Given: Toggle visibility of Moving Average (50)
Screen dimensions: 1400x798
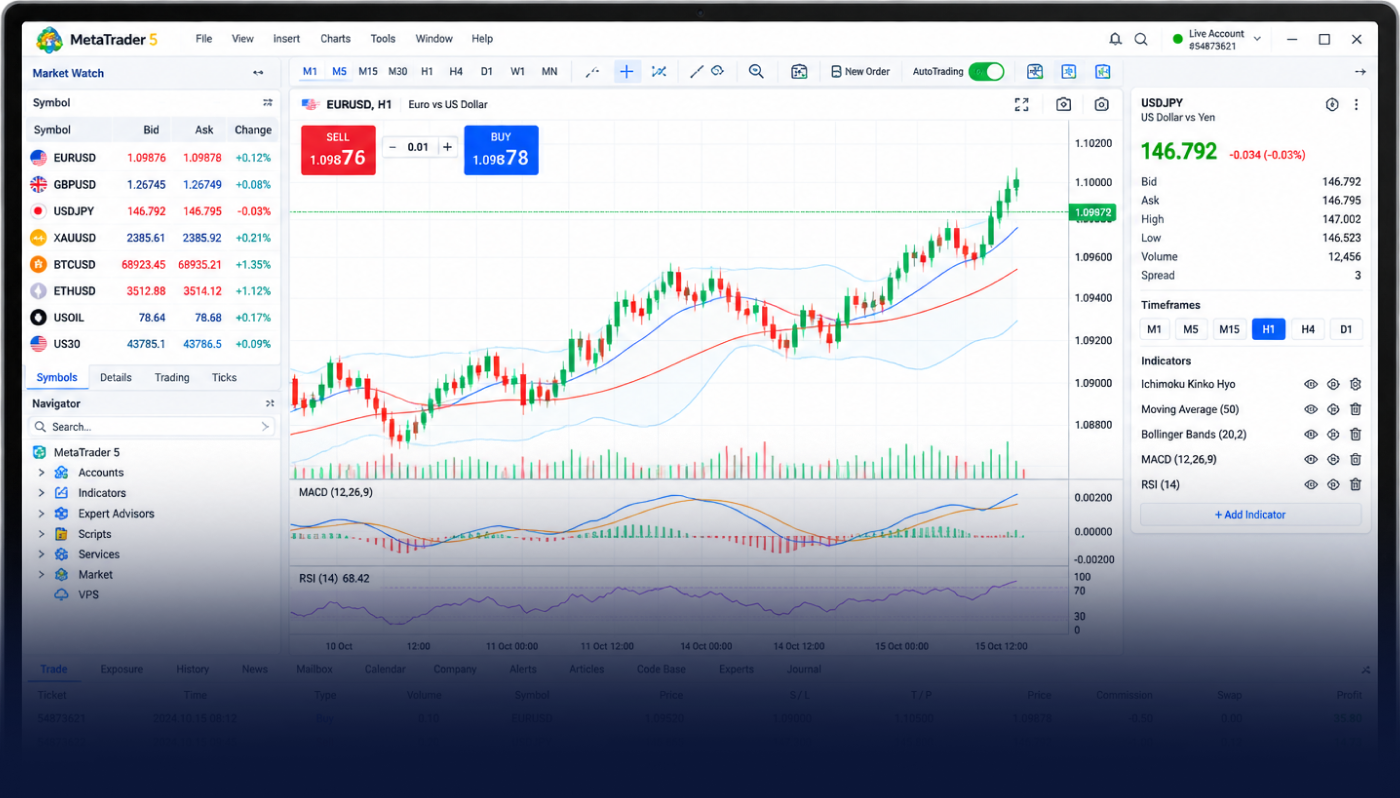Looking at the screenshot, I should pos(1311,409).
